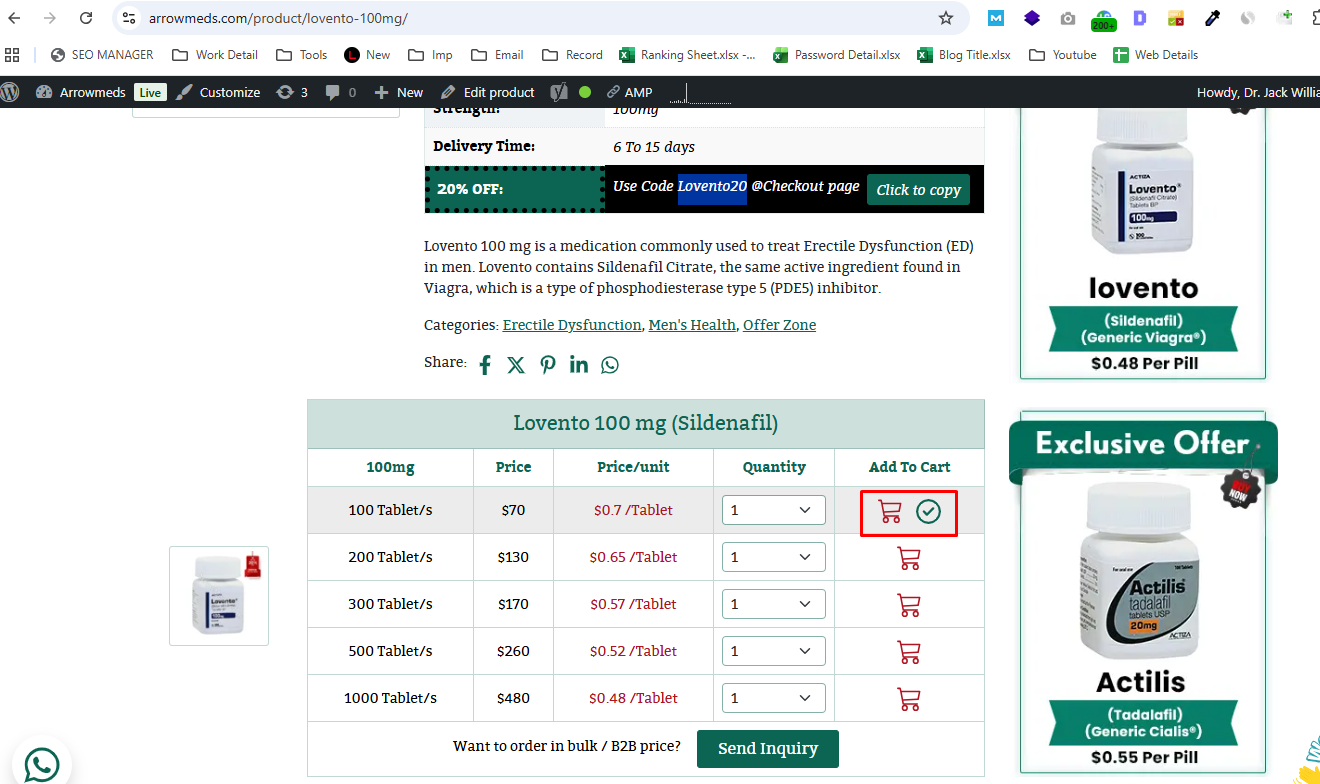Share on LinkedIn icon

point(579,364)
